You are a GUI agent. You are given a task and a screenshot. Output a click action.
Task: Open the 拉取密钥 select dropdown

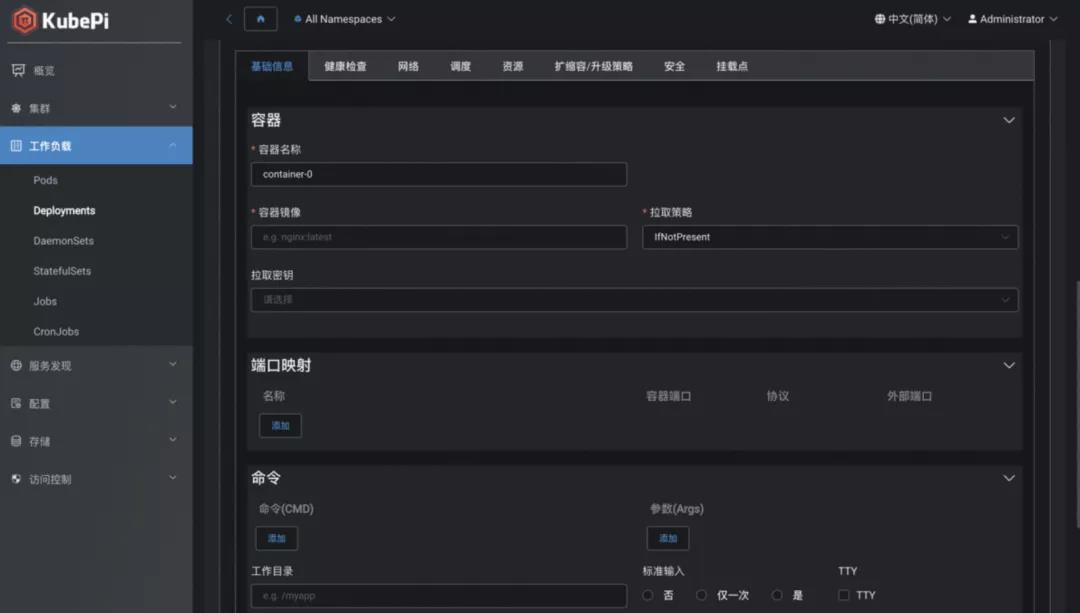tap(634, 300)
